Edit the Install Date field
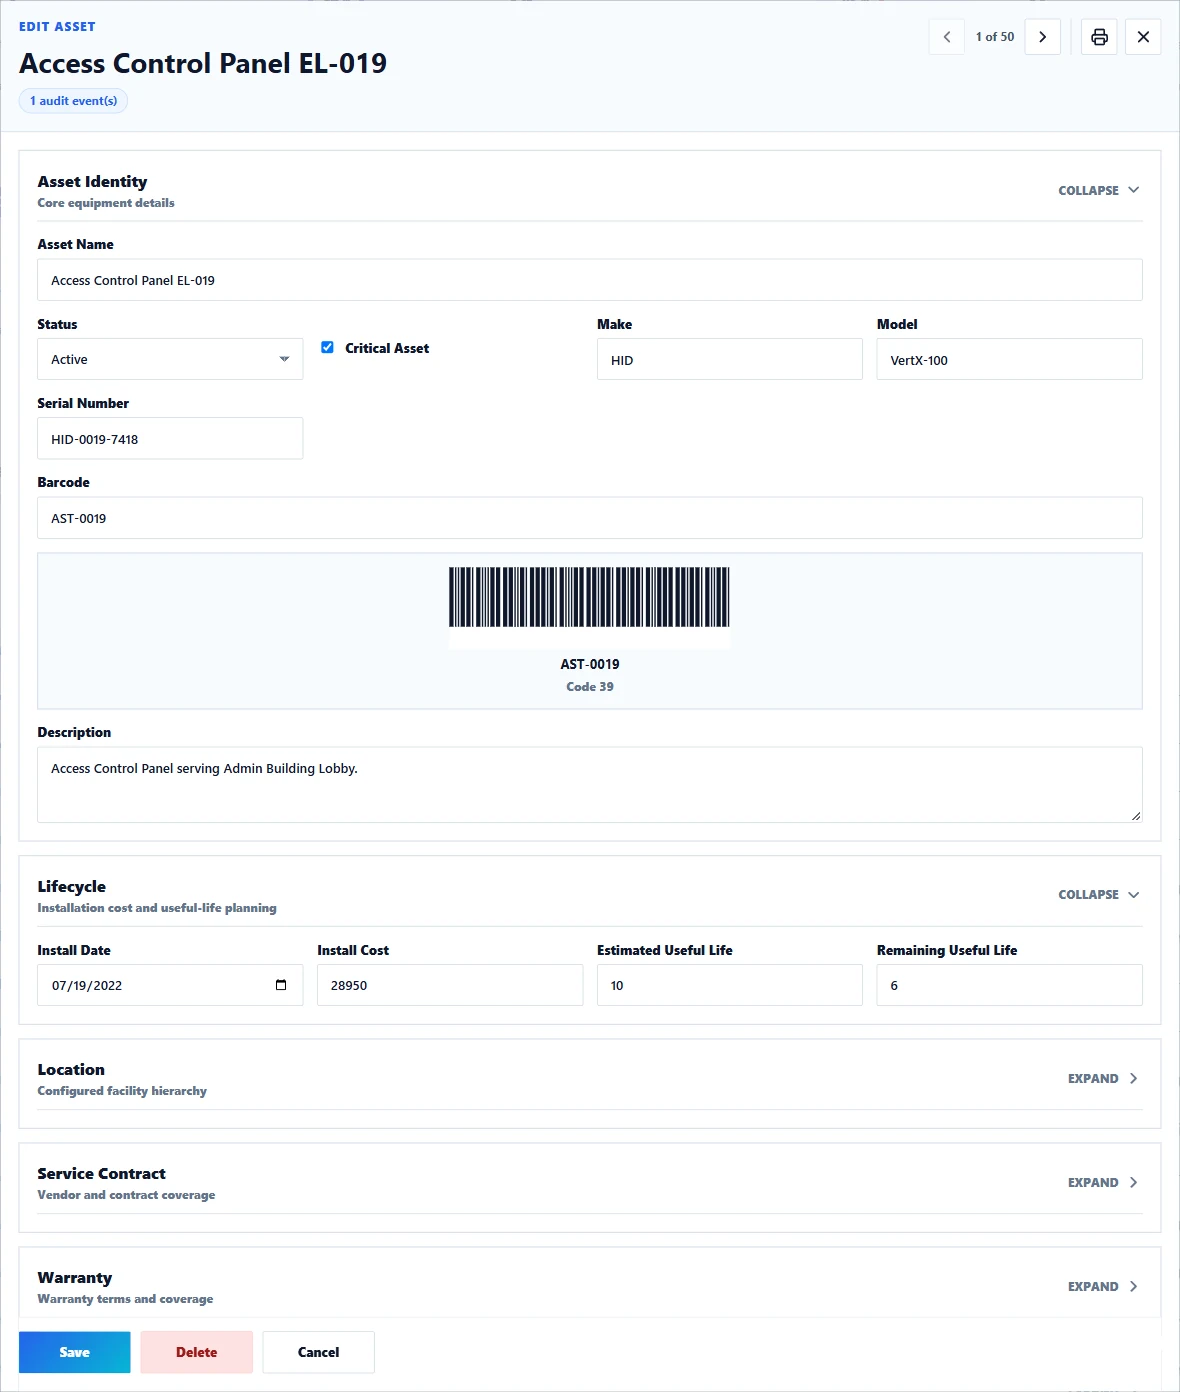1180x1392 pixels. (x=170, y=985)
